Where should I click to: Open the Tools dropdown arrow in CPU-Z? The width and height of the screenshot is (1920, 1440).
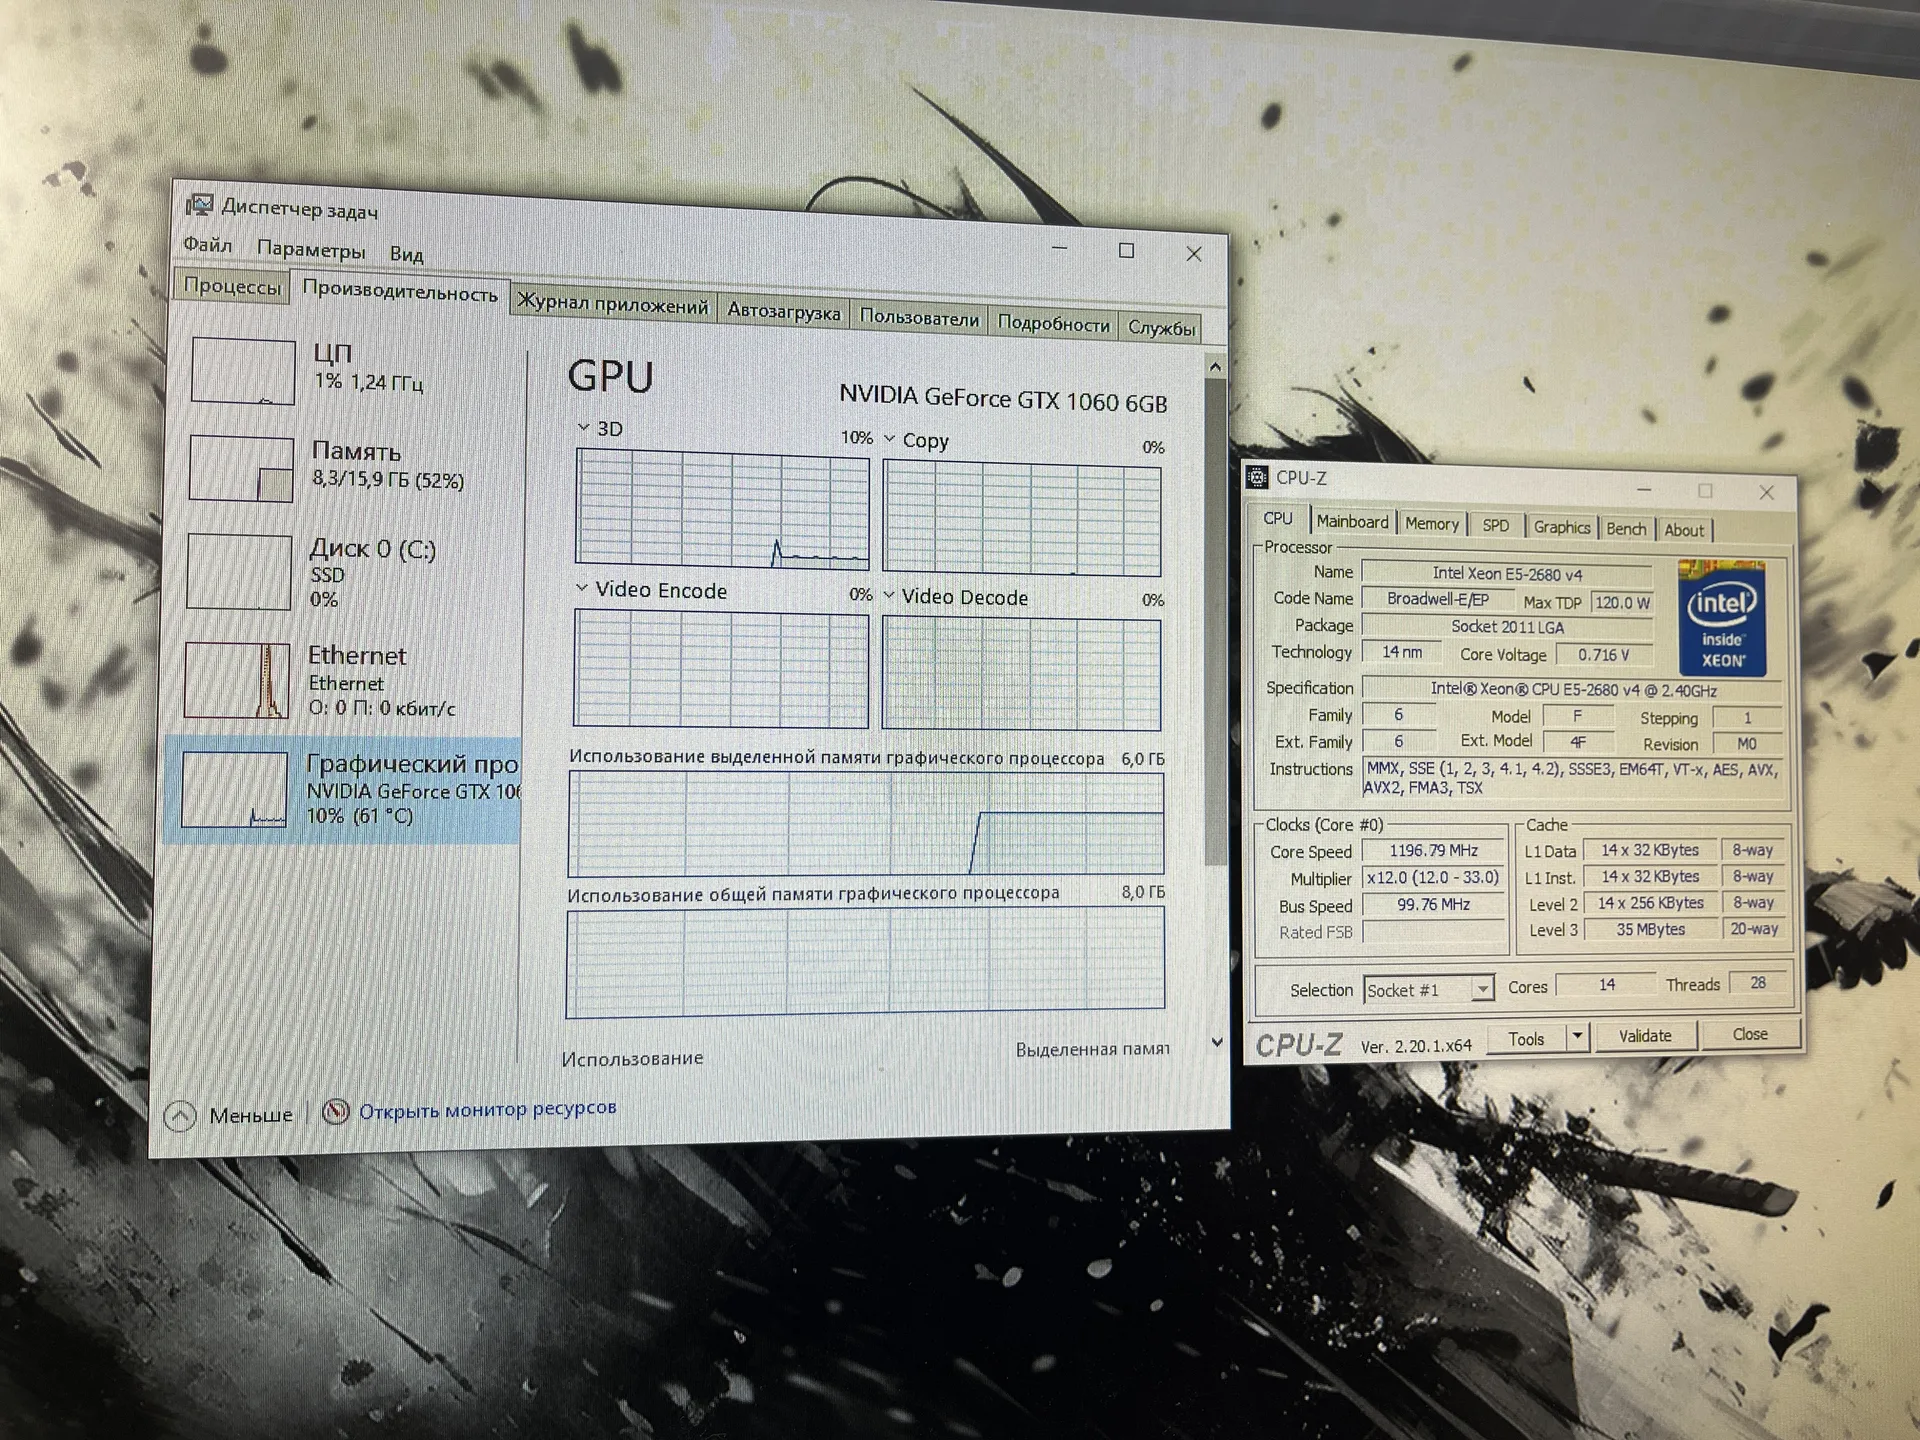point(1577,1036)
